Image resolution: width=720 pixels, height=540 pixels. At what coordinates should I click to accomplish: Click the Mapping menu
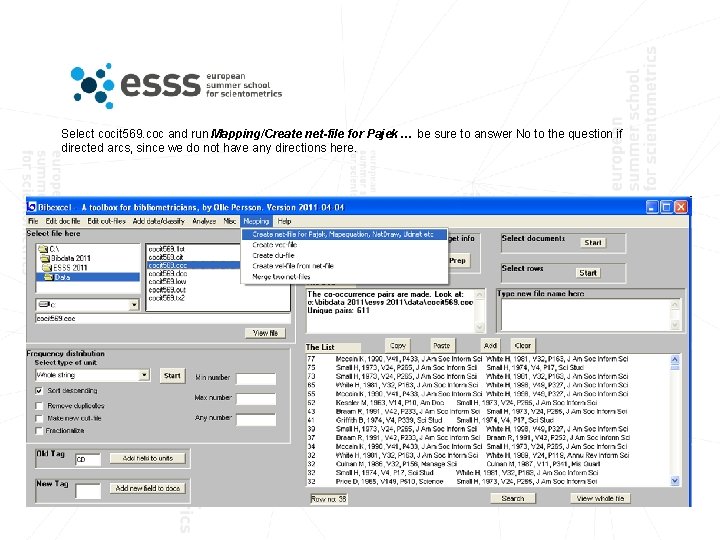[256, 221]
